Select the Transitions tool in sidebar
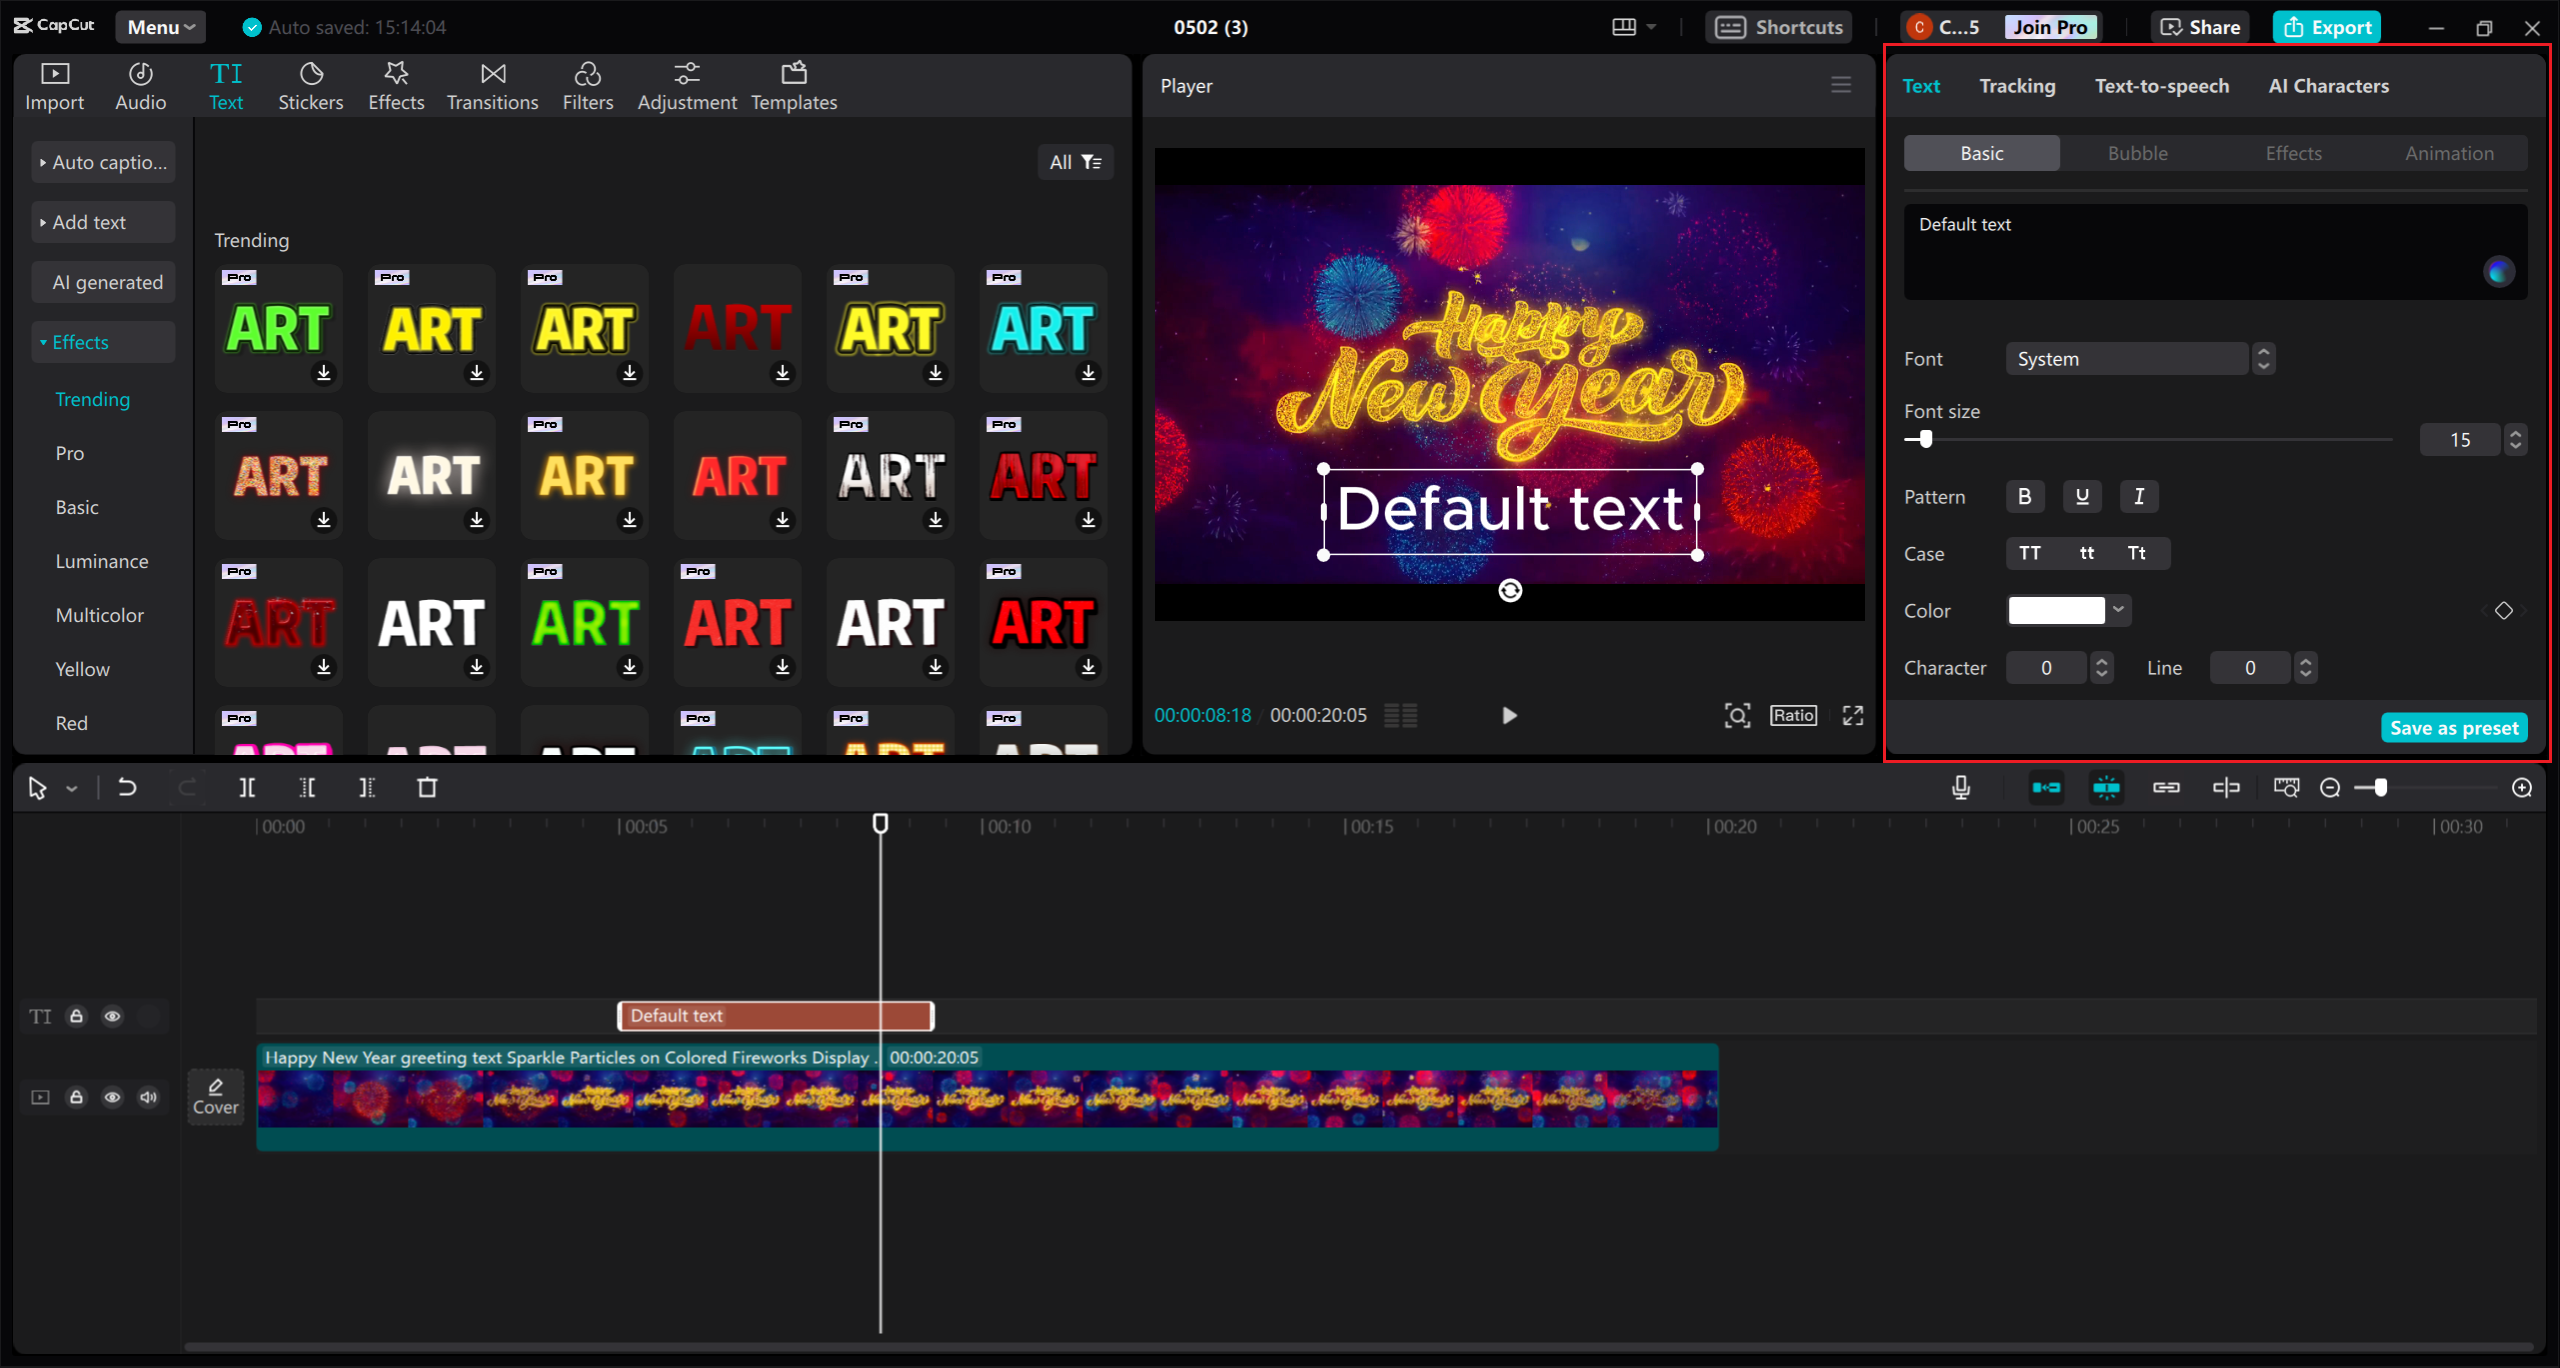The image size is (2560, 1368). click(x=493, y=85)
